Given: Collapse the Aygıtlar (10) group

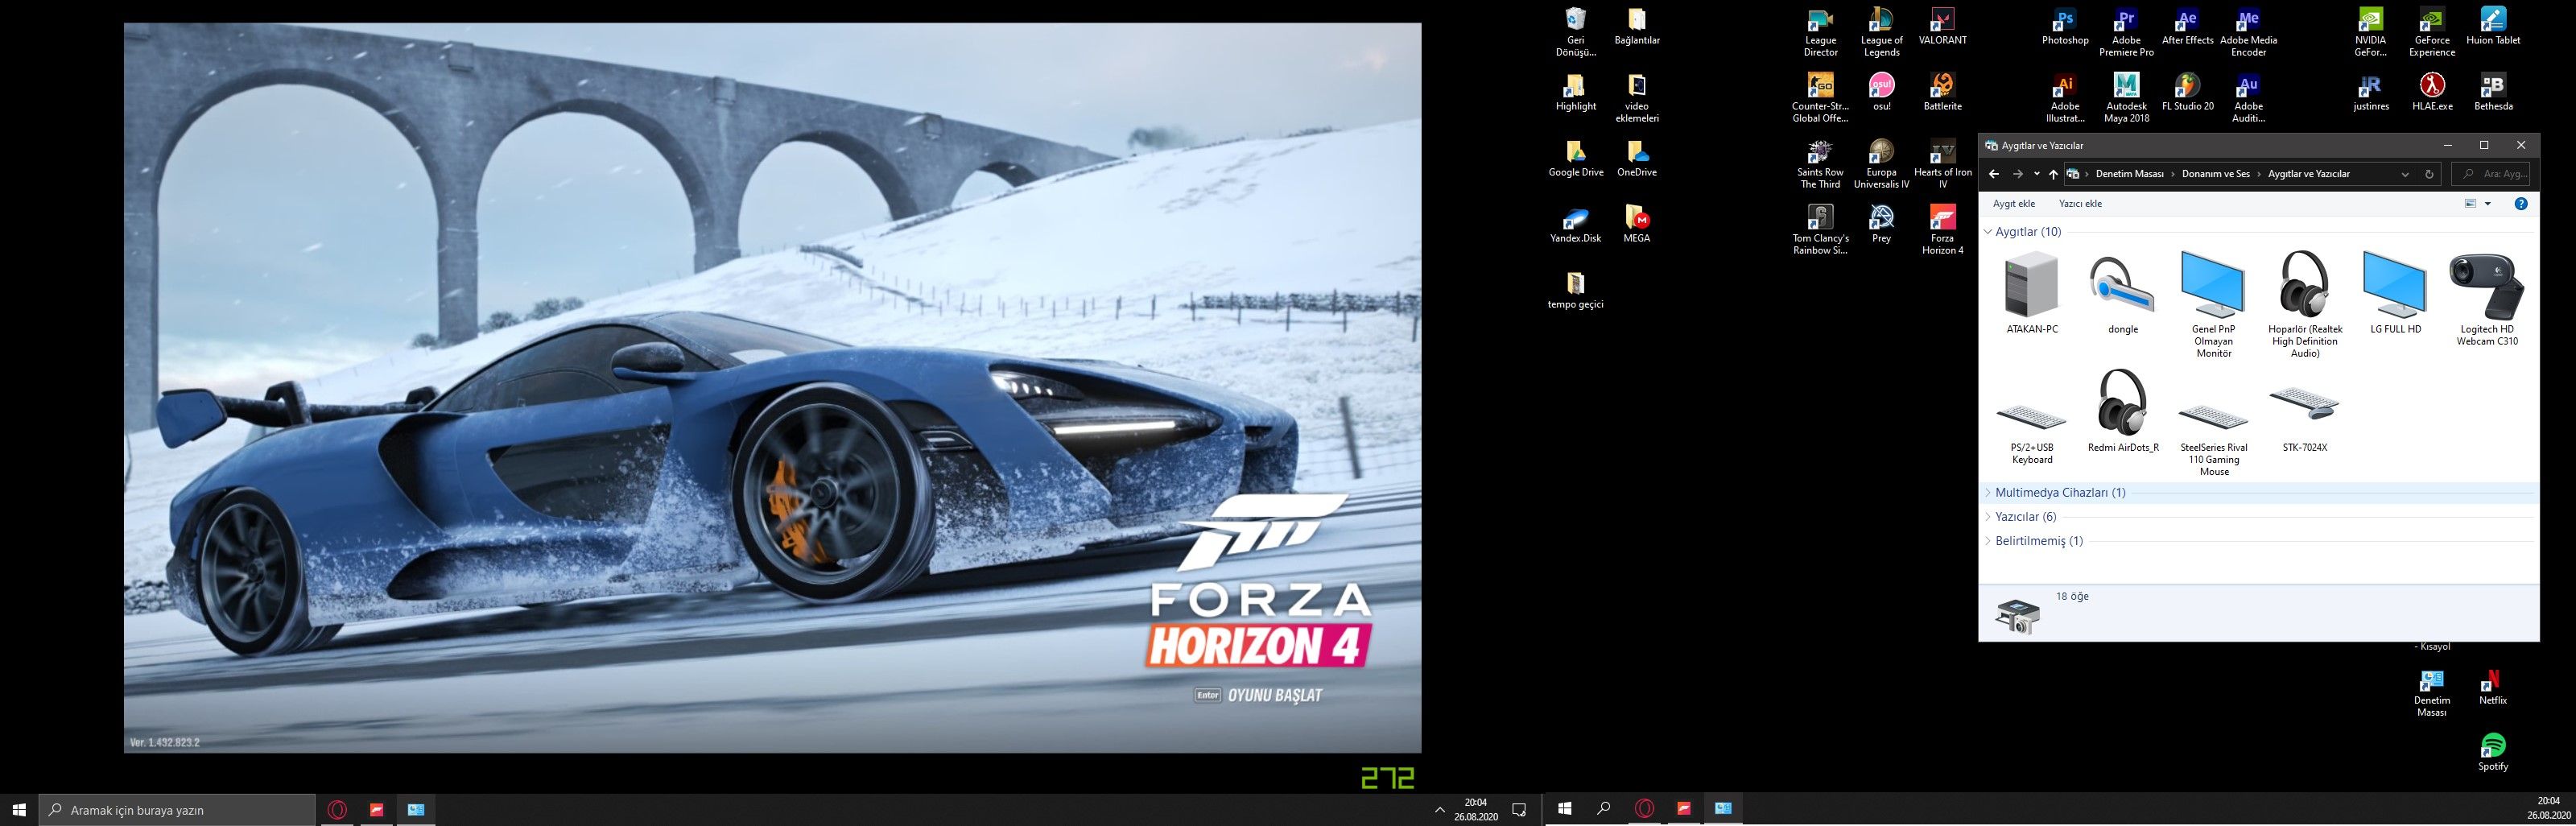Looking at the screenshot, I should pos(1988,232).
